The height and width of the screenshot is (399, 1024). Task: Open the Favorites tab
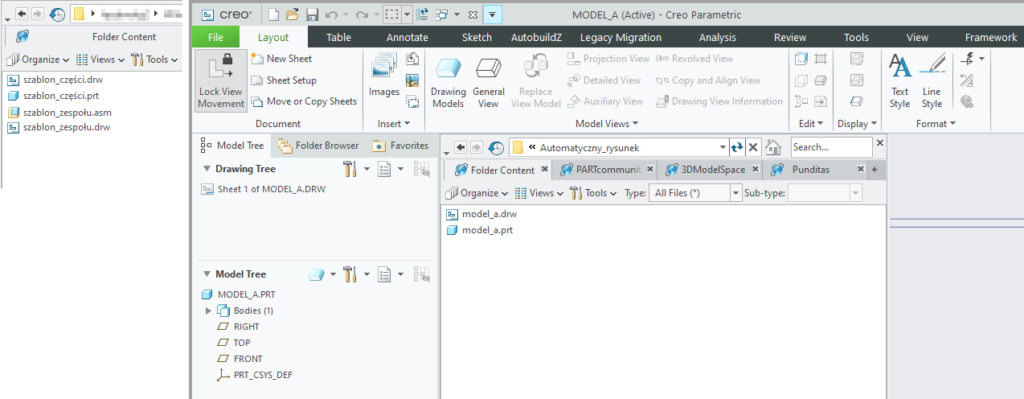tap(401, 146)
